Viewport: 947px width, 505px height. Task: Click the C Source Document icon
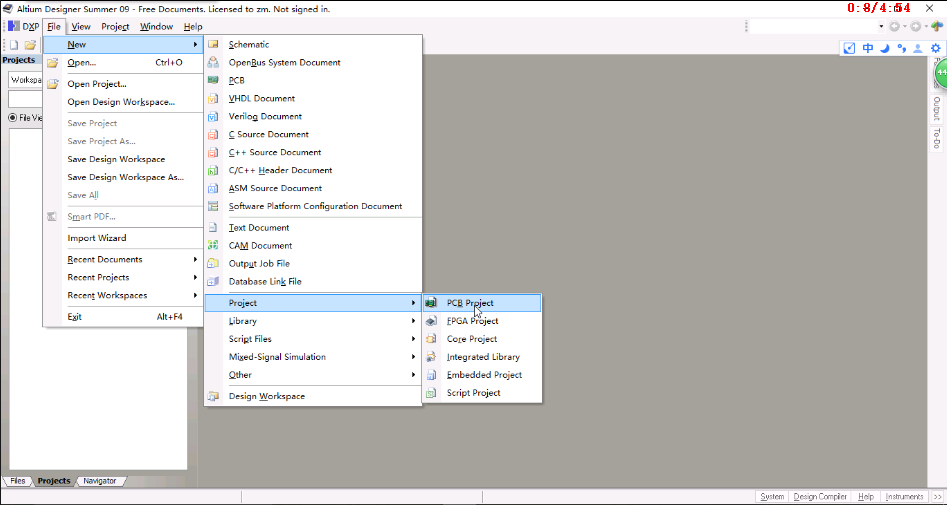click(213, 134)
